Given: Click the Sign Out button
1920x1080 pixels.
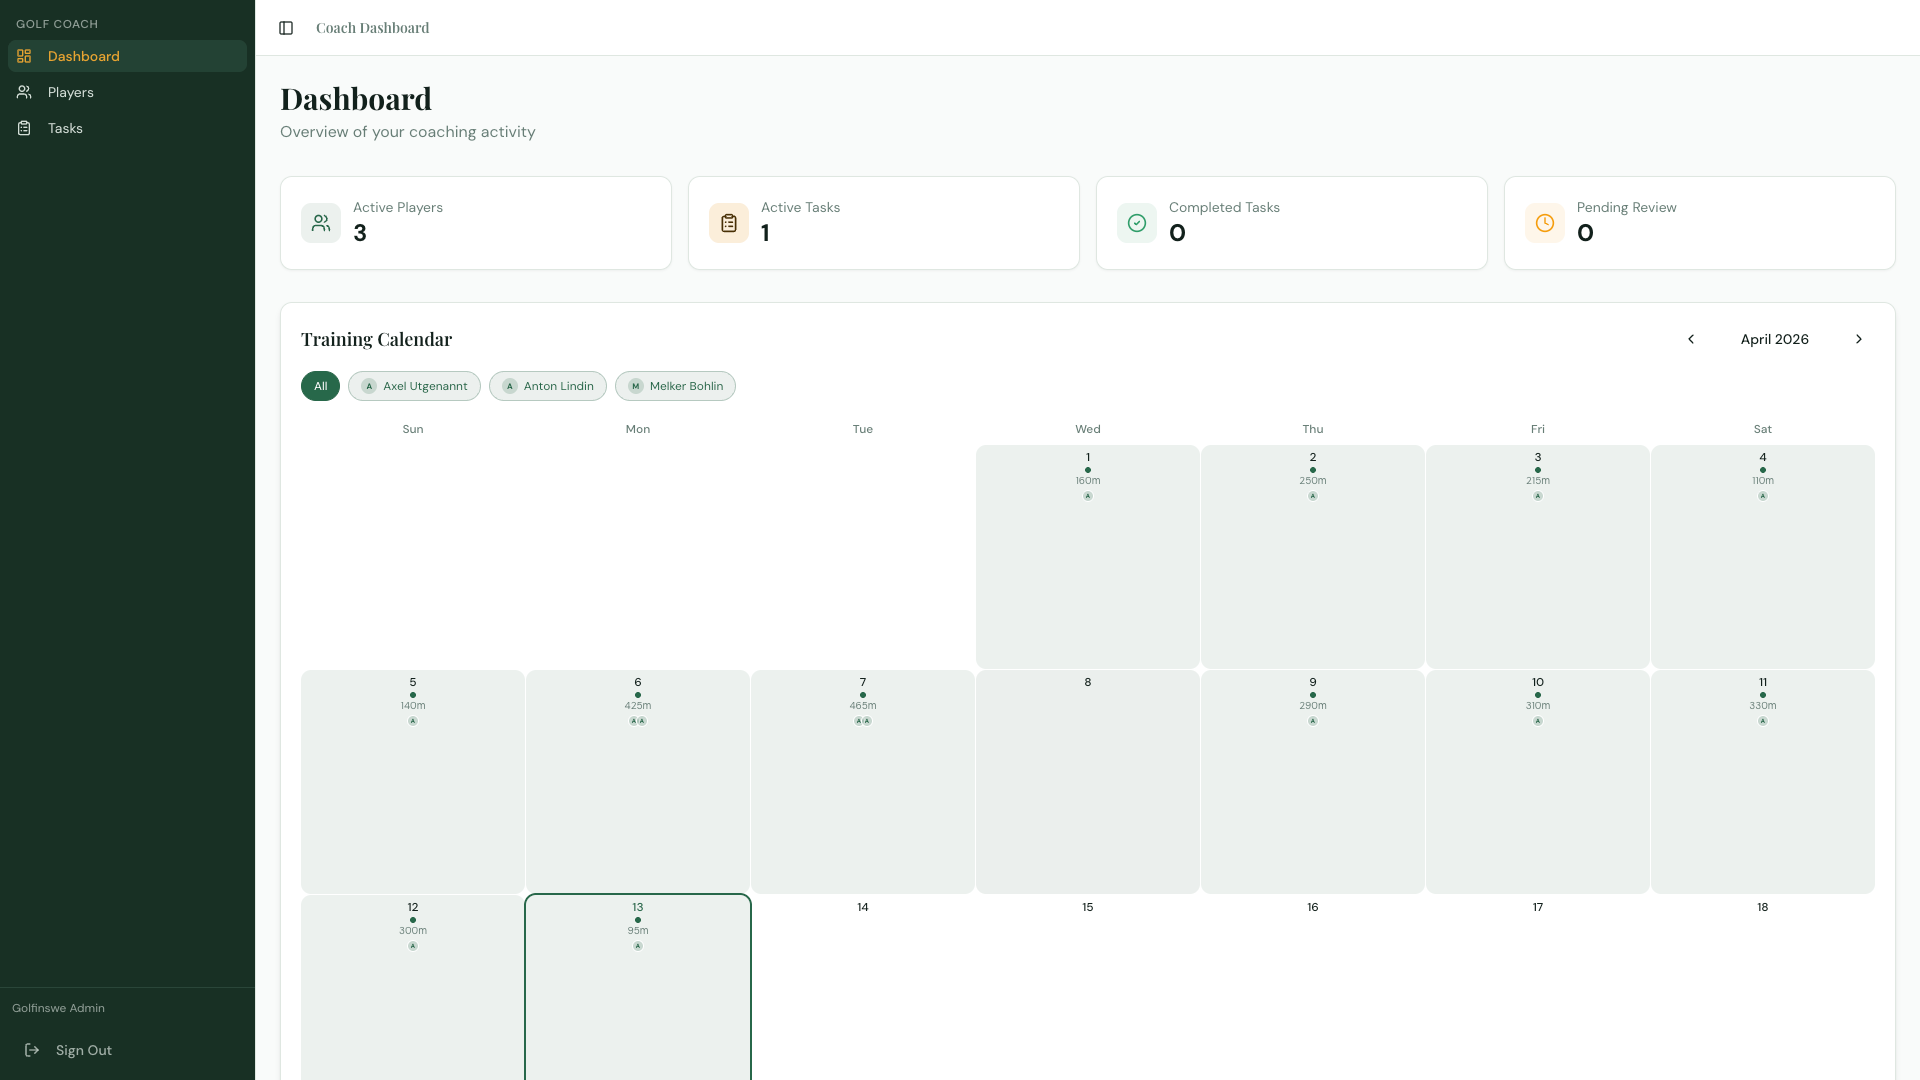Looking at the screenshot, I should point(84,1050).
